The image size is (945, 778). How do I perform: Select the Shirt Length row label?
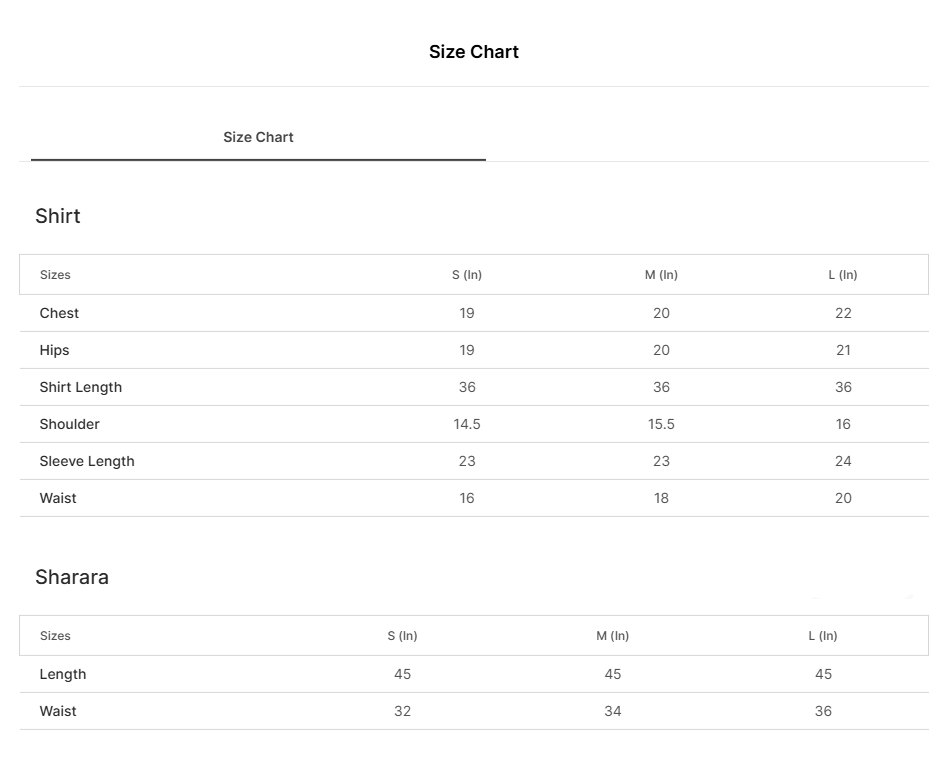tap(80, 387)
